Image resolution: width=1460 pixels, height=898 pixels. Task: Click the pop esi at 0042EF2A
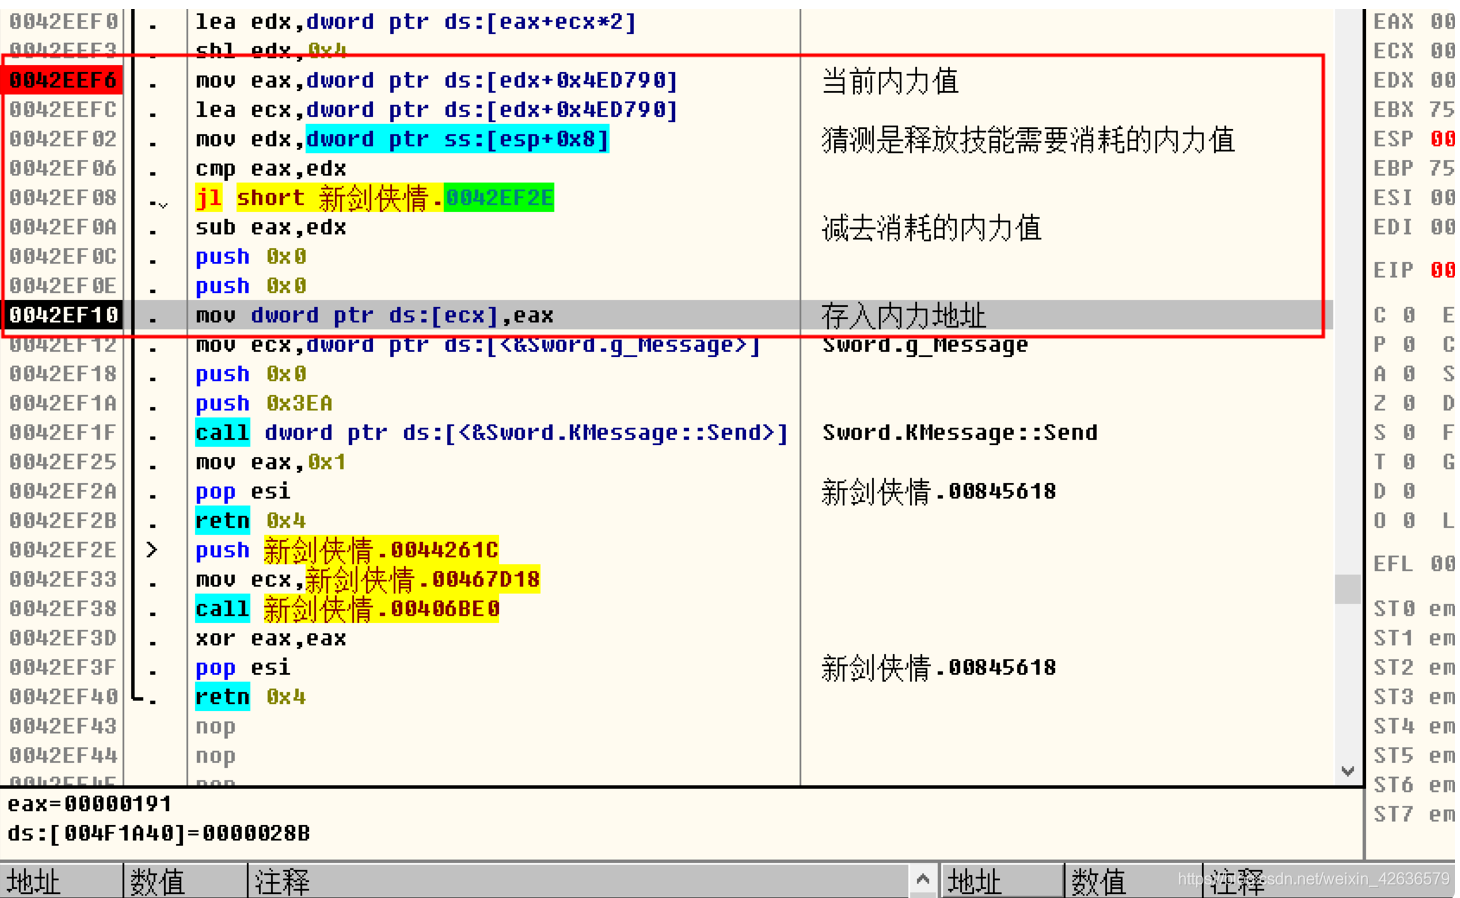[x=243, y=491]
